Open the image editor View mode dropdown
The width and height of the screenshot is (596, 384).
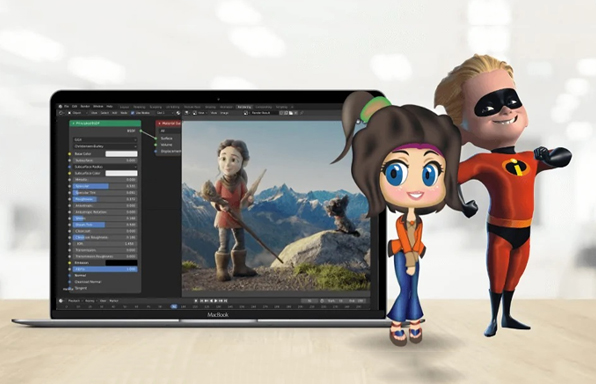coord(200,113)
